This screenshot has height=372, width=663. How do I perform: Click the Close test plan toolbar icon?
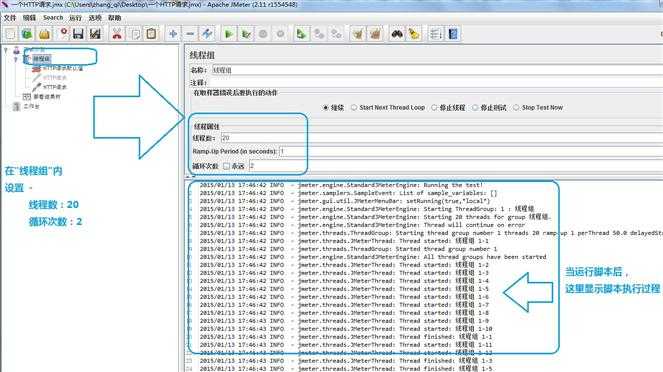[63, 33]
